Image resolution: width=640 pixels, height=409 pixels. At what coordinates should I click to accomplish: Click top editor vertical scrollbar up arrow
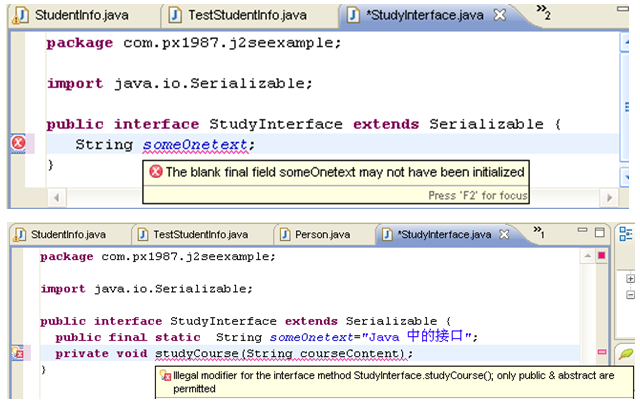[x=625, y=43]
